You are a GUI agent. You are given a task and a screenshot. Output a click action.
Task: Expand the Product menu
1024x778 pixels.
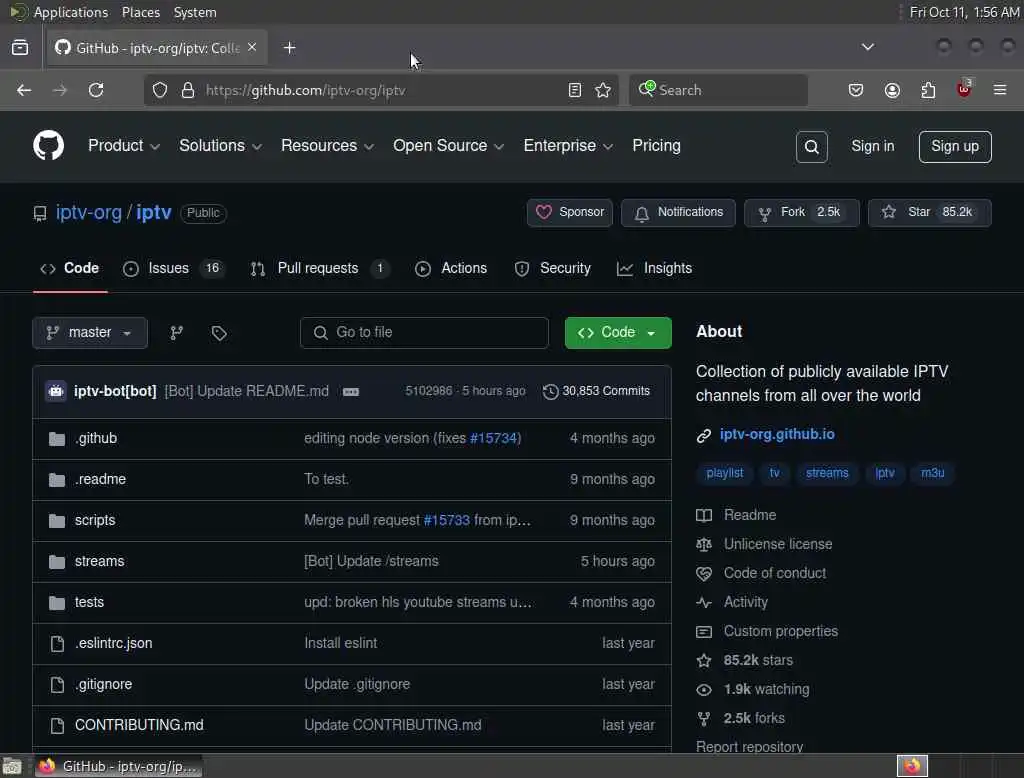pyautogui.click(x=123, y=146)
